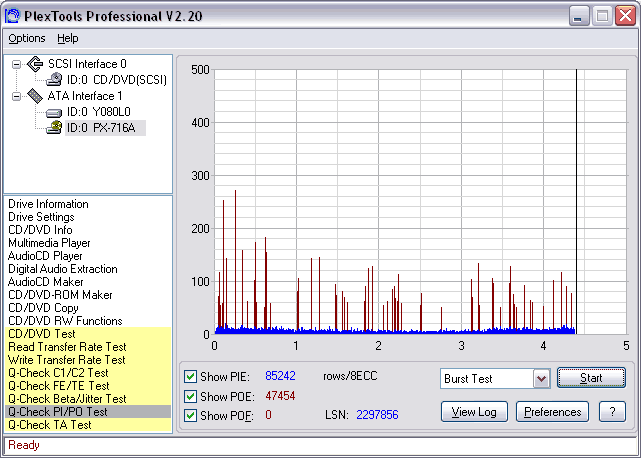Screen dimensions: 641x458
Task: Toggle the Show POE checkbox
Action: point(190,396)
